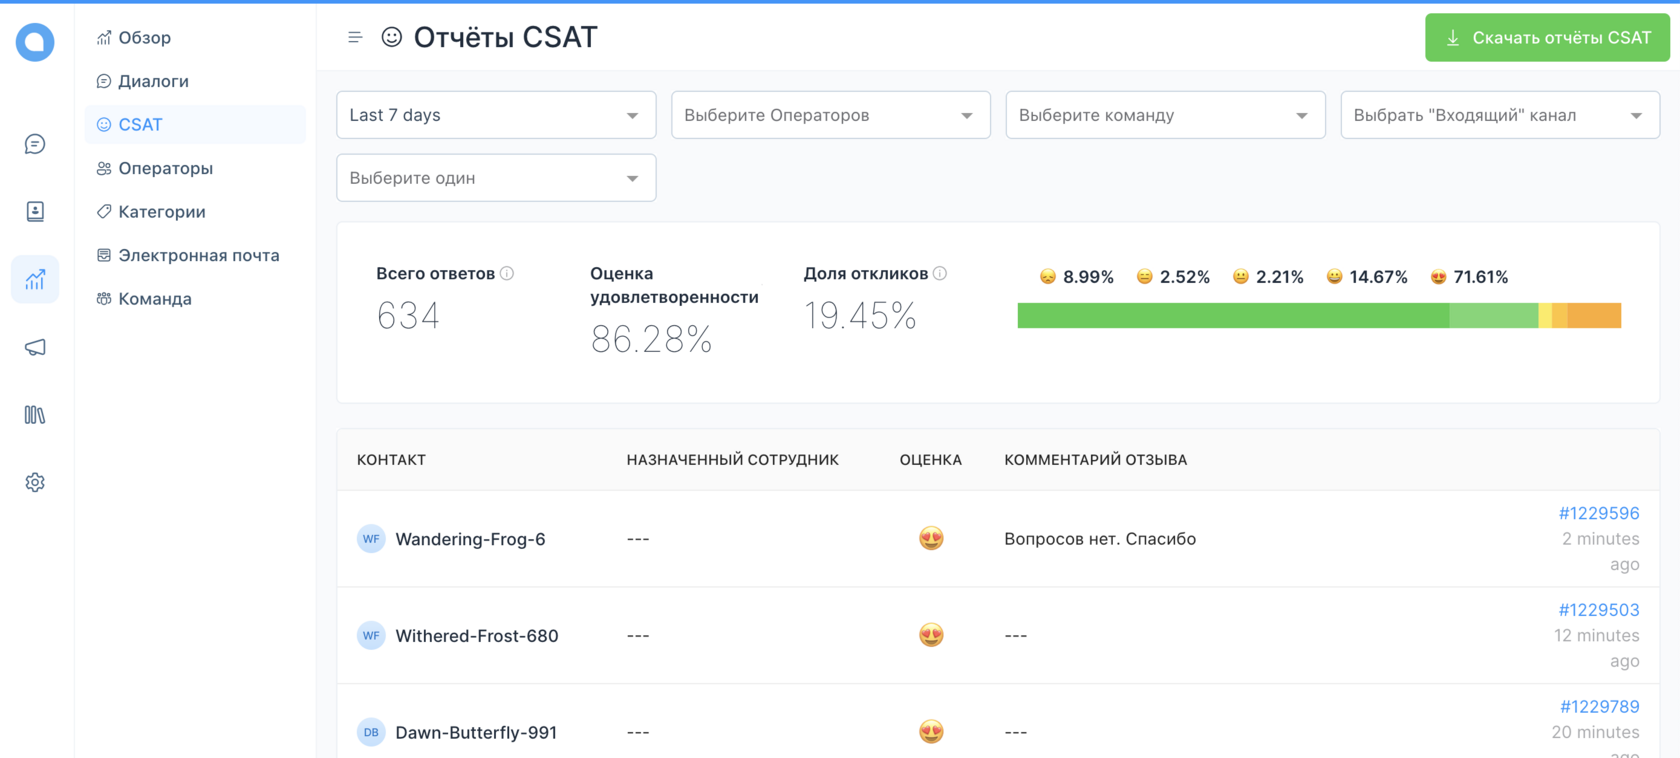The image size is (1680, 758).
Task: Open conversation link #1229789
Action: coord(1599,706)
